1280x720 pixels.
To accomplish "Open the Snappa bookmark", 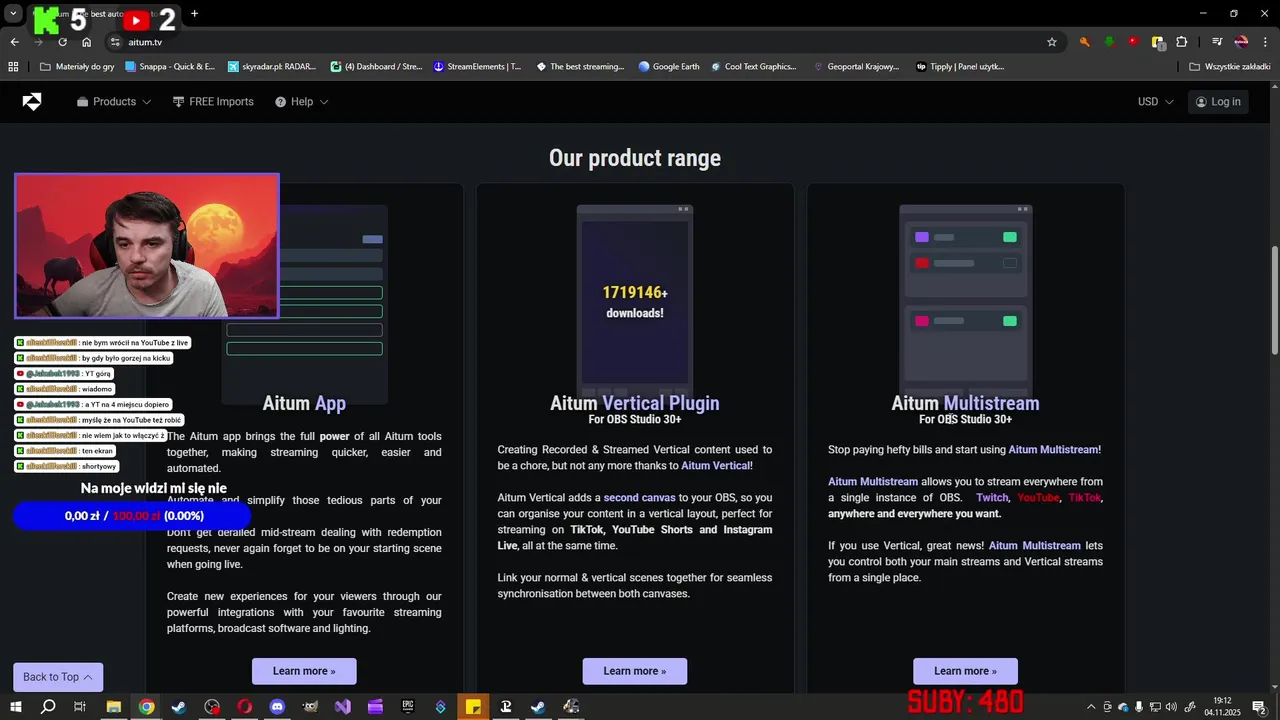I will click(x=170, y=67).
